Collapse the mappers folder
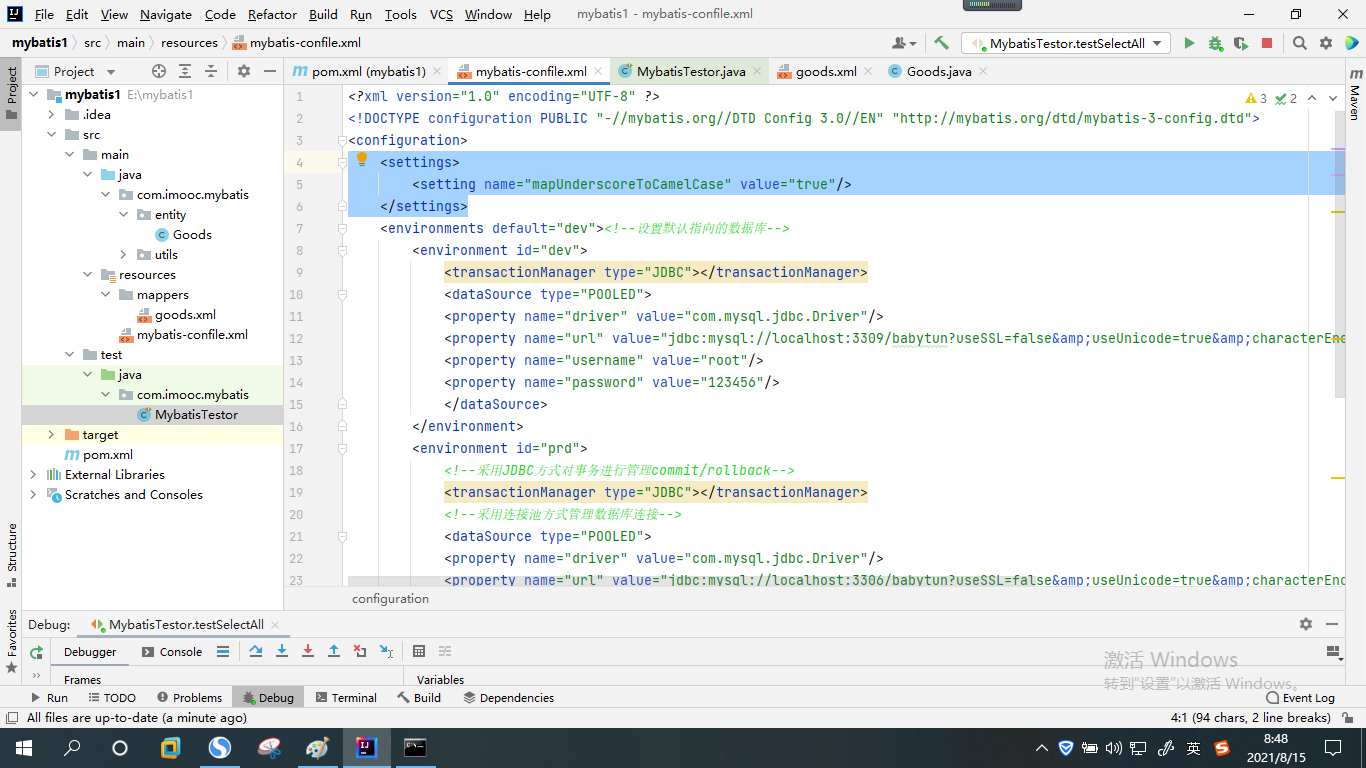Screen dimensions: 1366x768 tap(106, 295)
